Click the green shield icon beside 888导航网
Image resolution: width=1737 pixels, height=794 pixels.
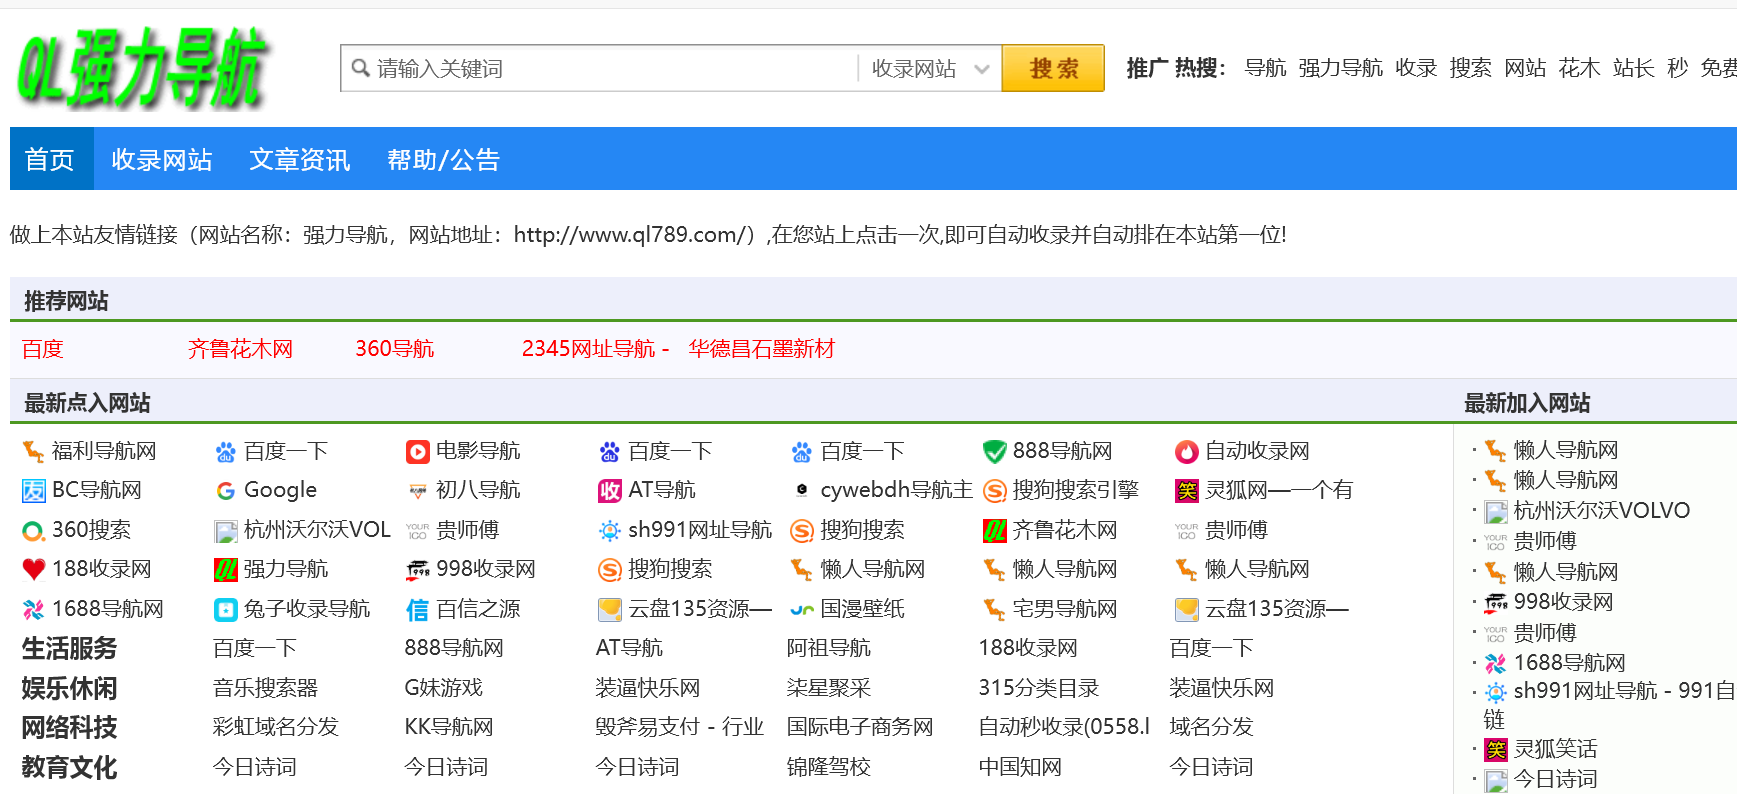coord(994,452)
